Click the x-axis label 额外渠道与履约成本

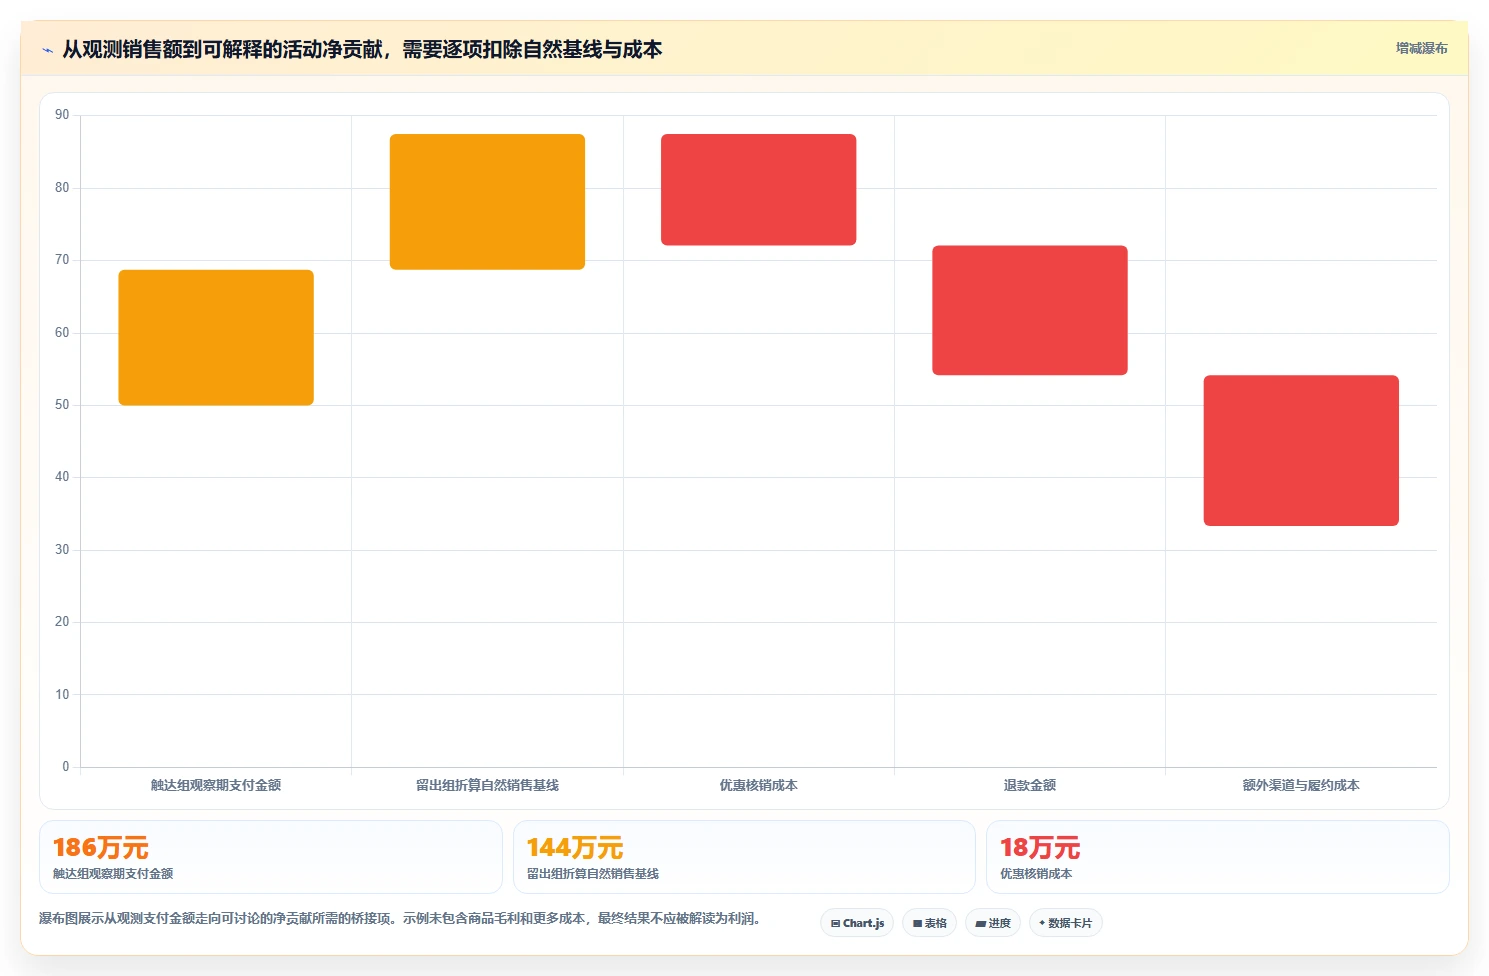(x=1301, y=785)
